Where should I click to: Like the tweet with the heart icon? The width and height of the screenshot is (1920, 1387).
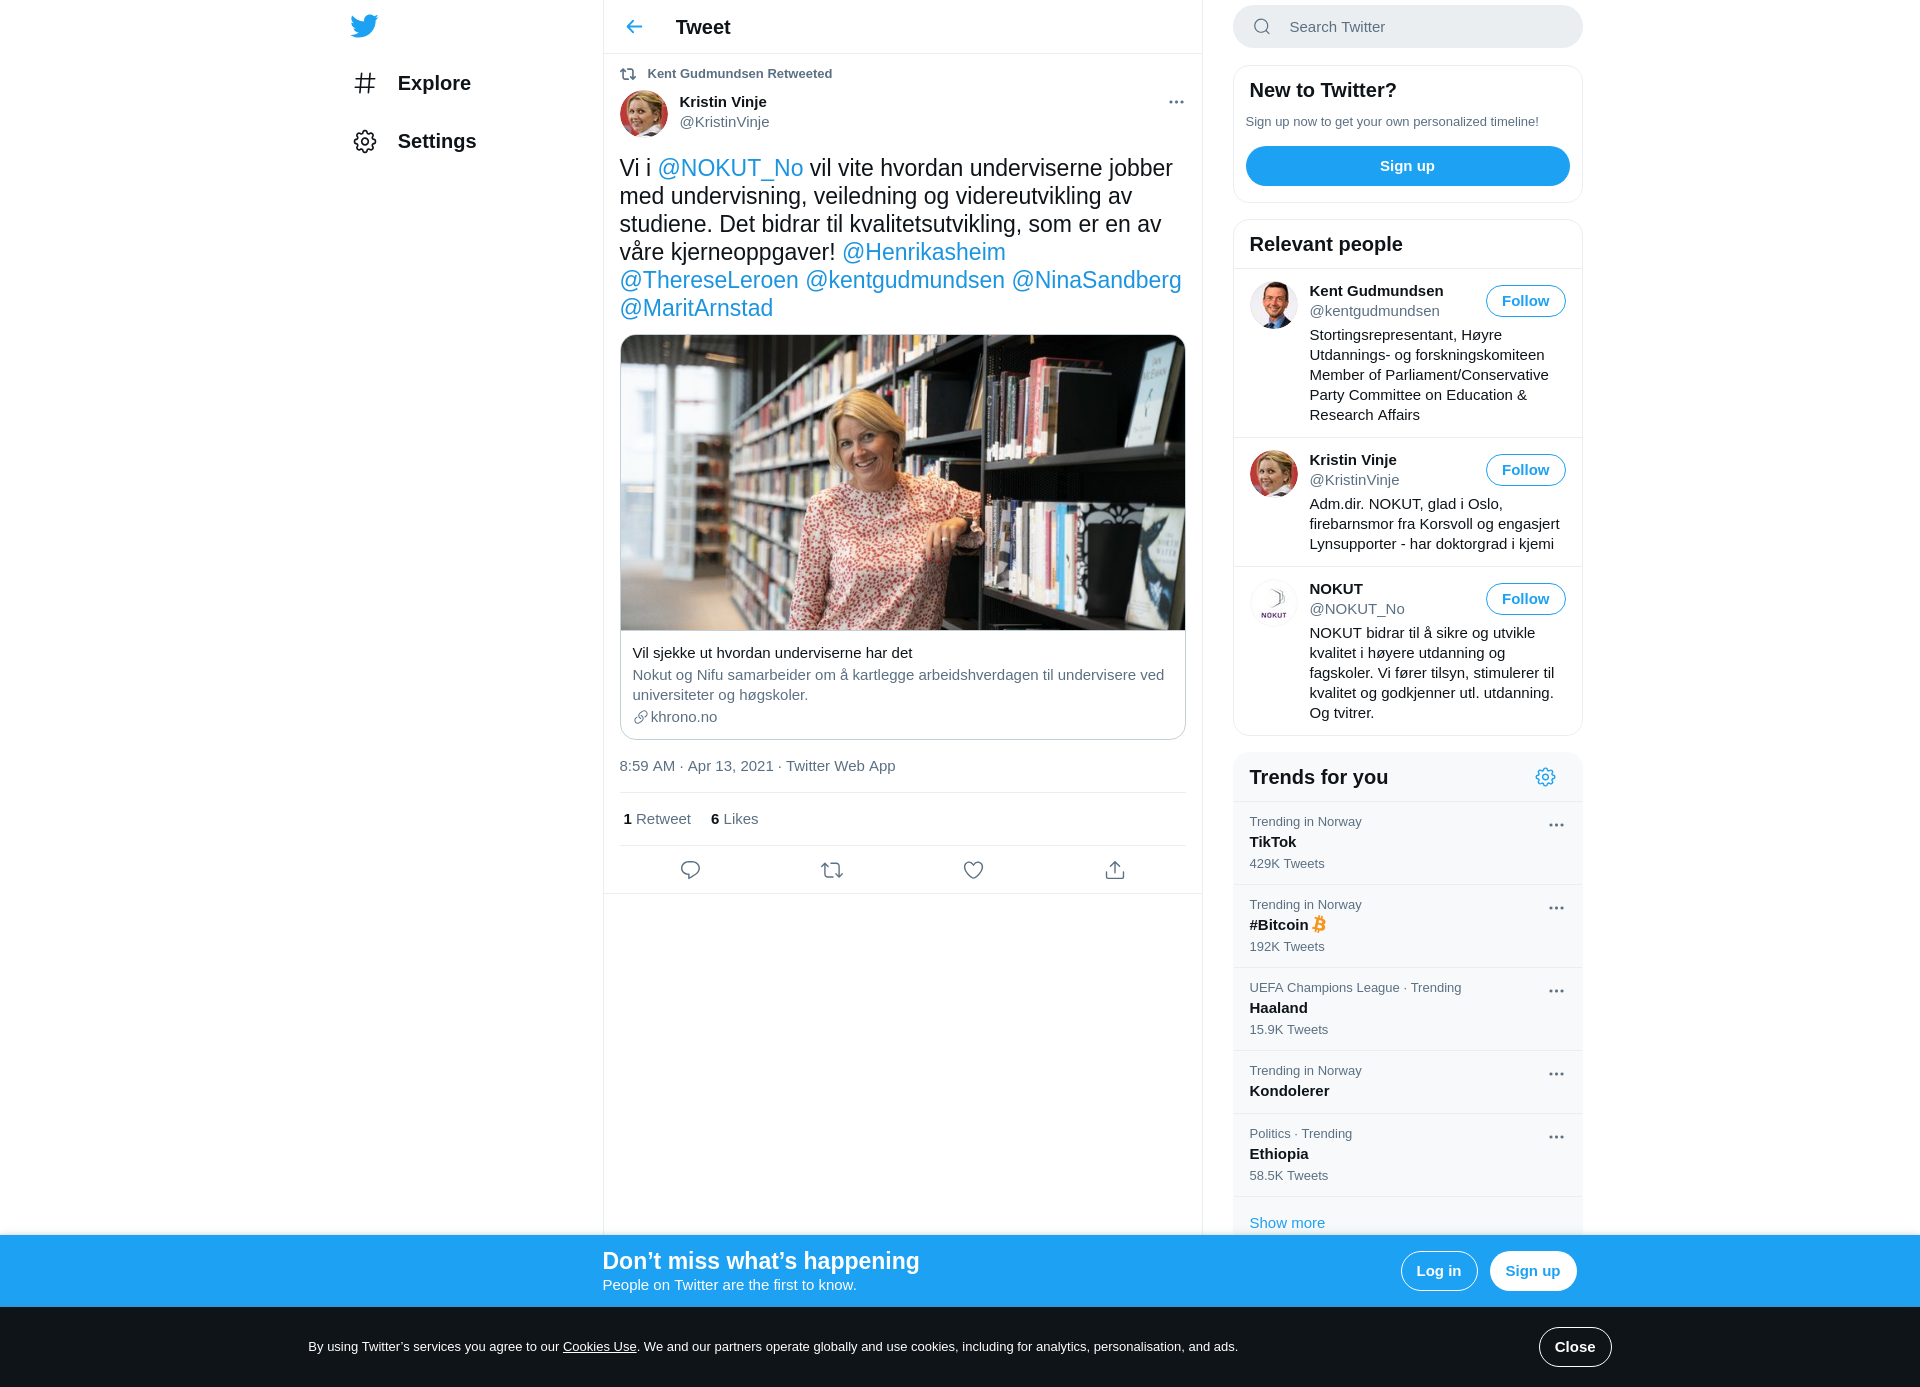click(x=973, y=870)
